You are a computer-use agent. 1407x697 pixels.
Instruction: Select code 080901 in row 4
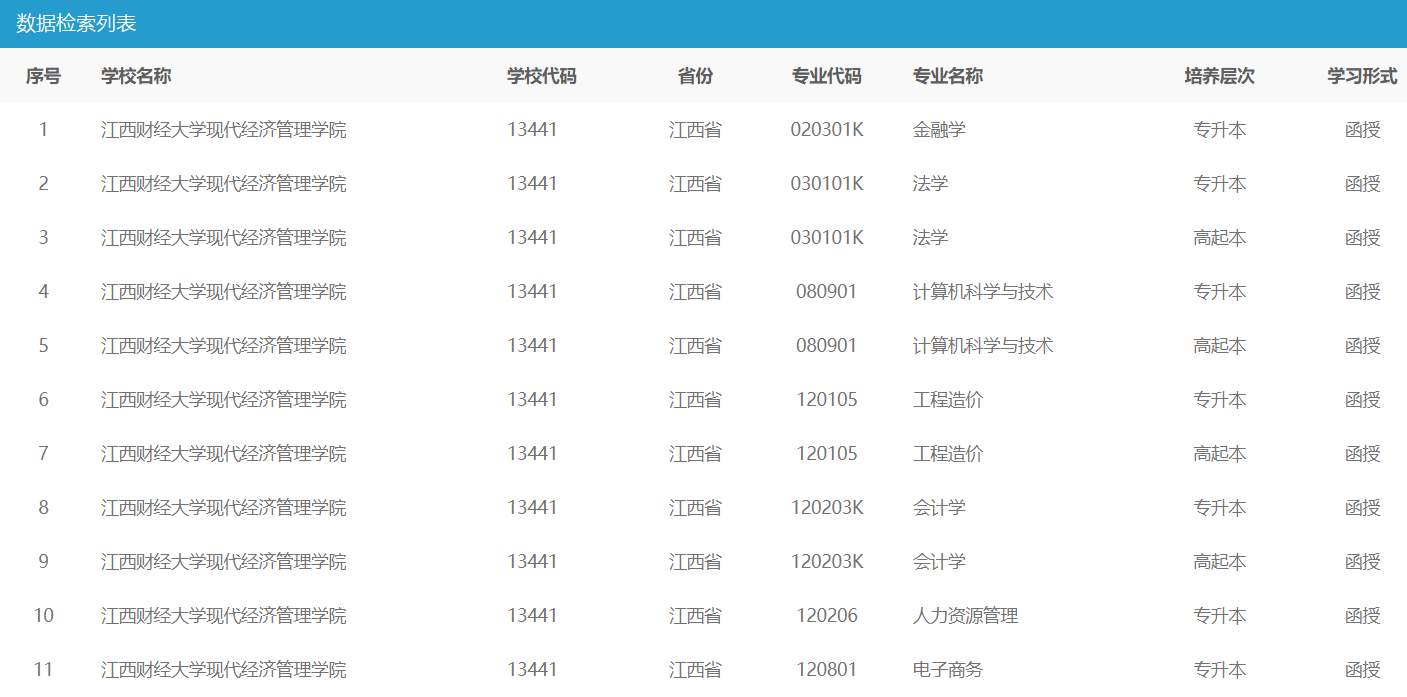pos(827,292)
